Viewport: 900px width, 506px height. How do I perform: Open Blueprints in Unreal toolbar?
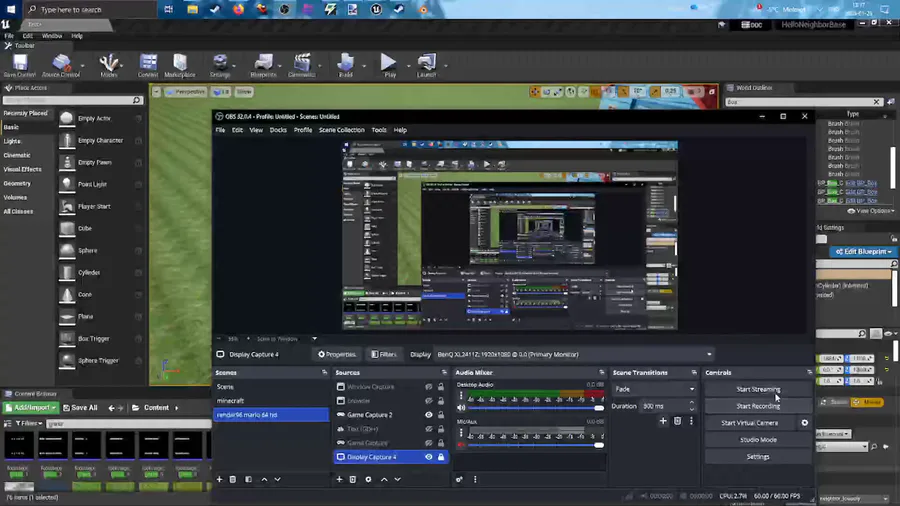[263, 65]
